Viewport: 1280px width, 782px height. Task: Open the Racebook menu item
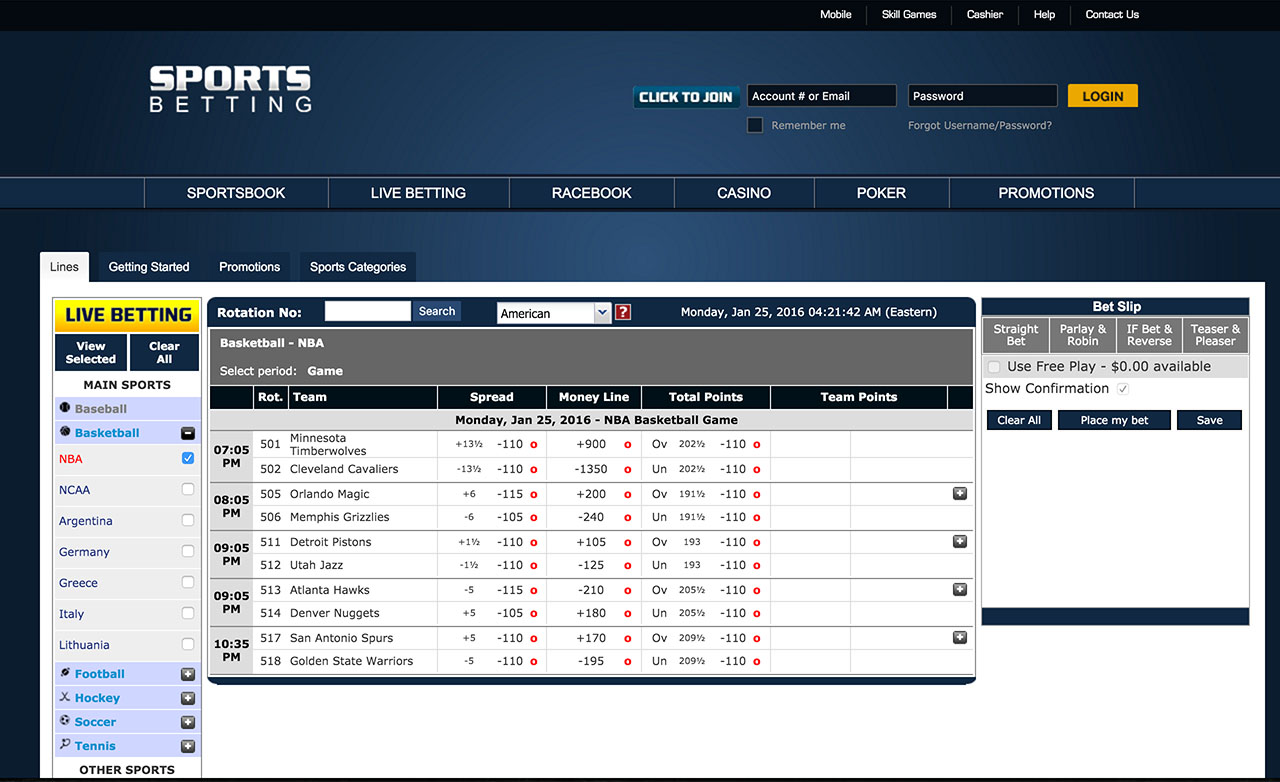pyautogui.click(x=592, y=193)
